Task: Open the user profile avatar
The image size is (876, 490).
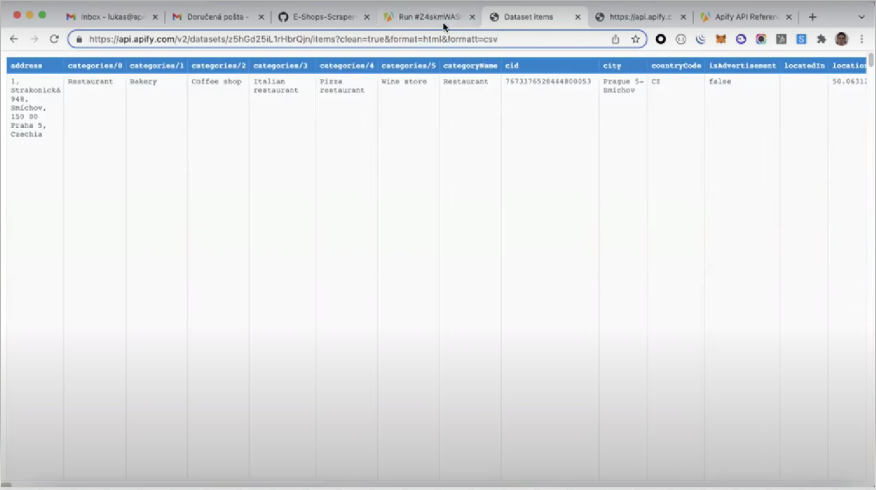Action: pyautogui.click(x=841, y=39)
